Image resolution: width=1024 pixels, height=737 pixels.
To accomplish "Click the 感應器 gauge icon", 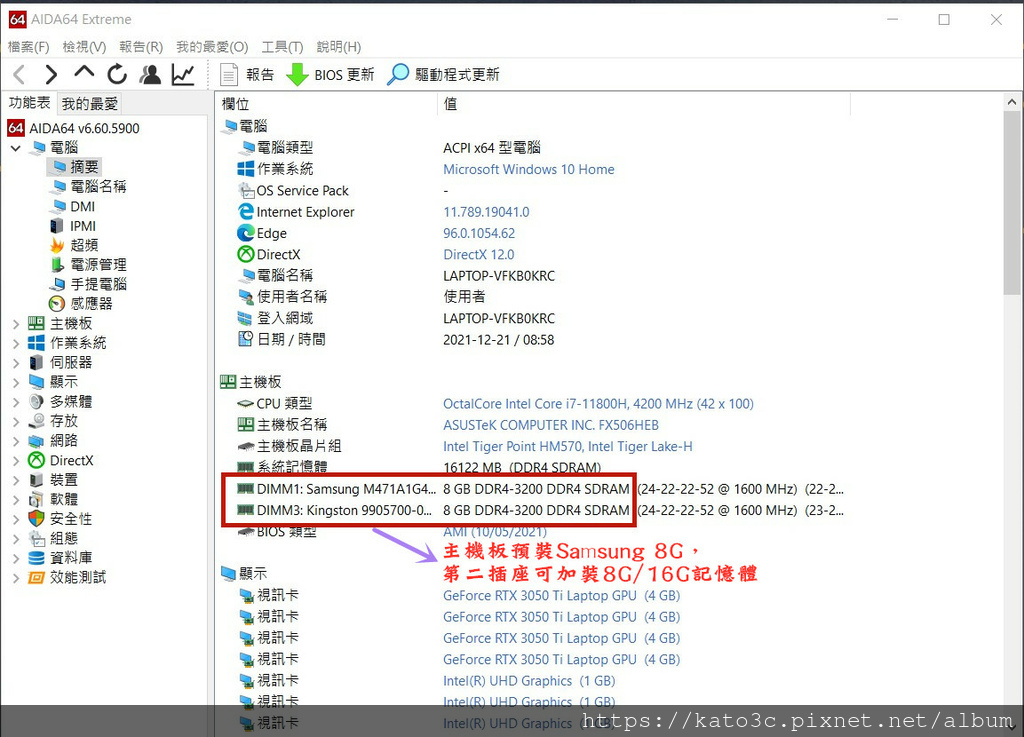I will pos(57,304).
